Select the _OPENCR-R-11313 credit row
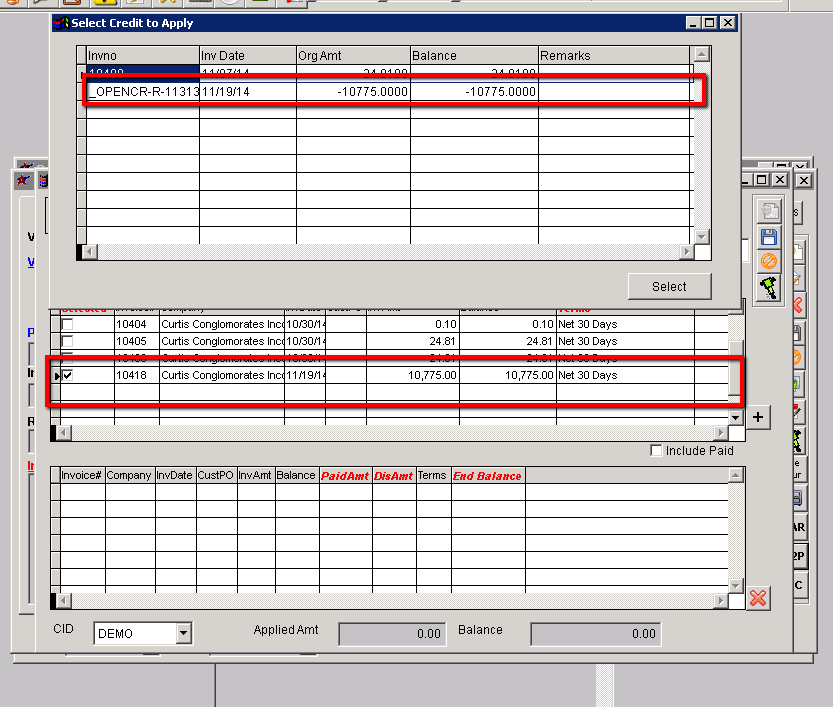Image resolution: width=833 pixels, height=707 pixels. pos(142,92)
